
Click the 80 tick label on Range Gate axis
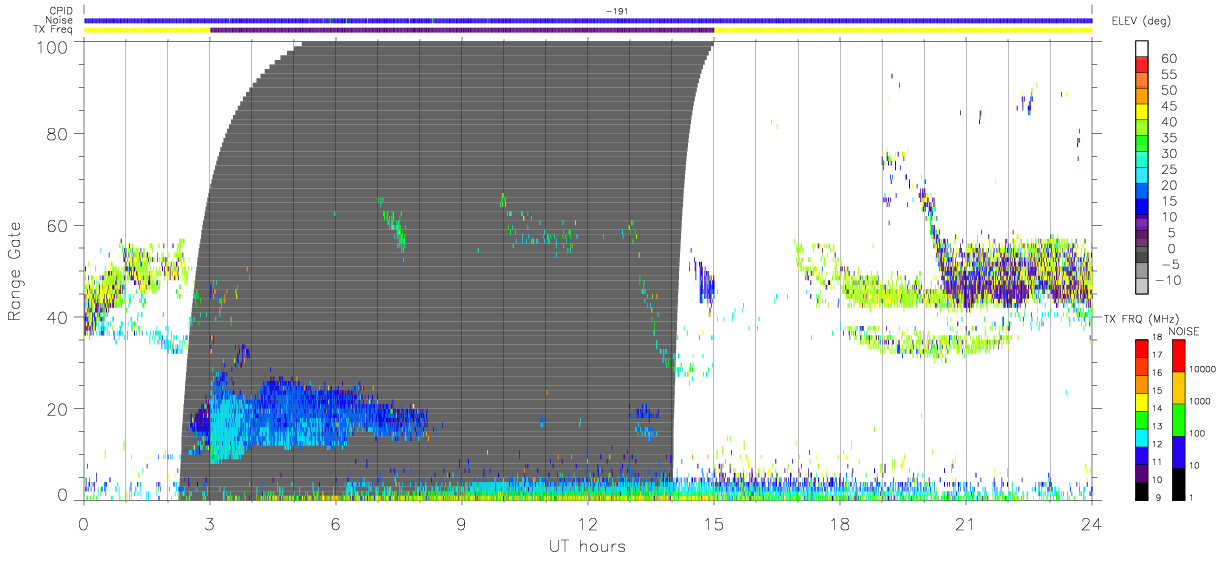coord(56,134)
